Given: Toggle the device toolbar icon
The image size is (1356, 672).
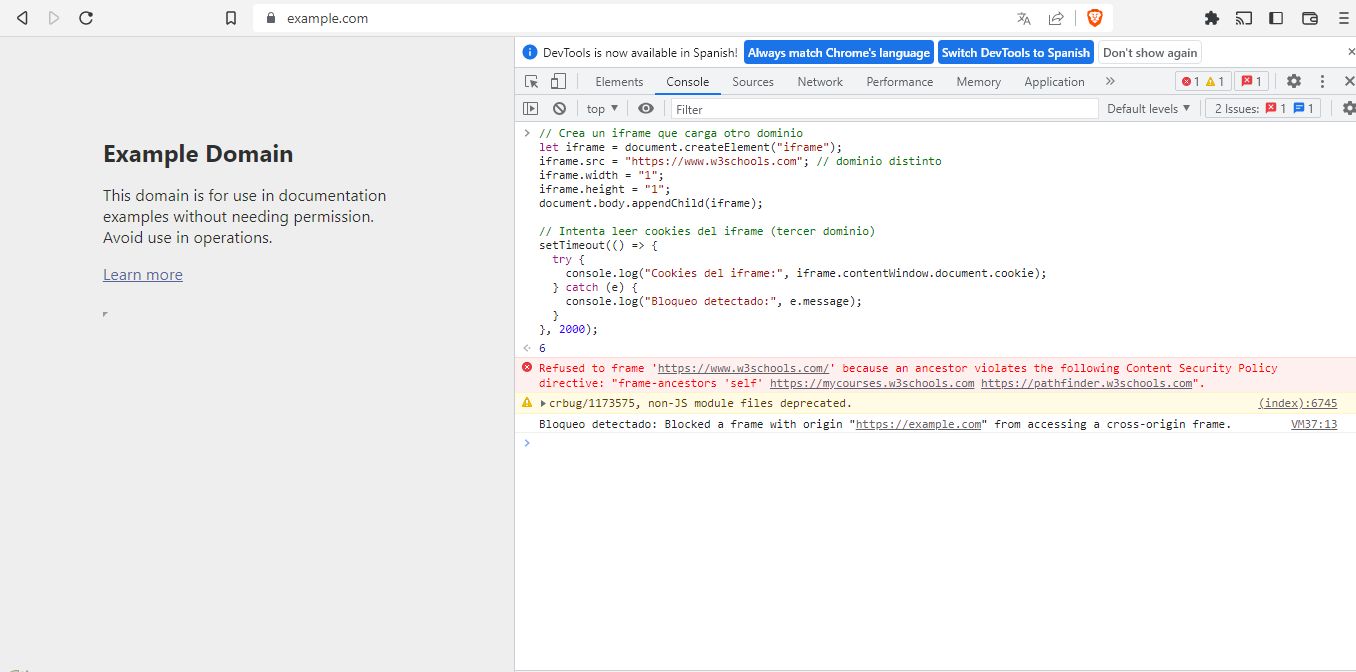Looking at the screenshot, I should (x=558, y=82).
